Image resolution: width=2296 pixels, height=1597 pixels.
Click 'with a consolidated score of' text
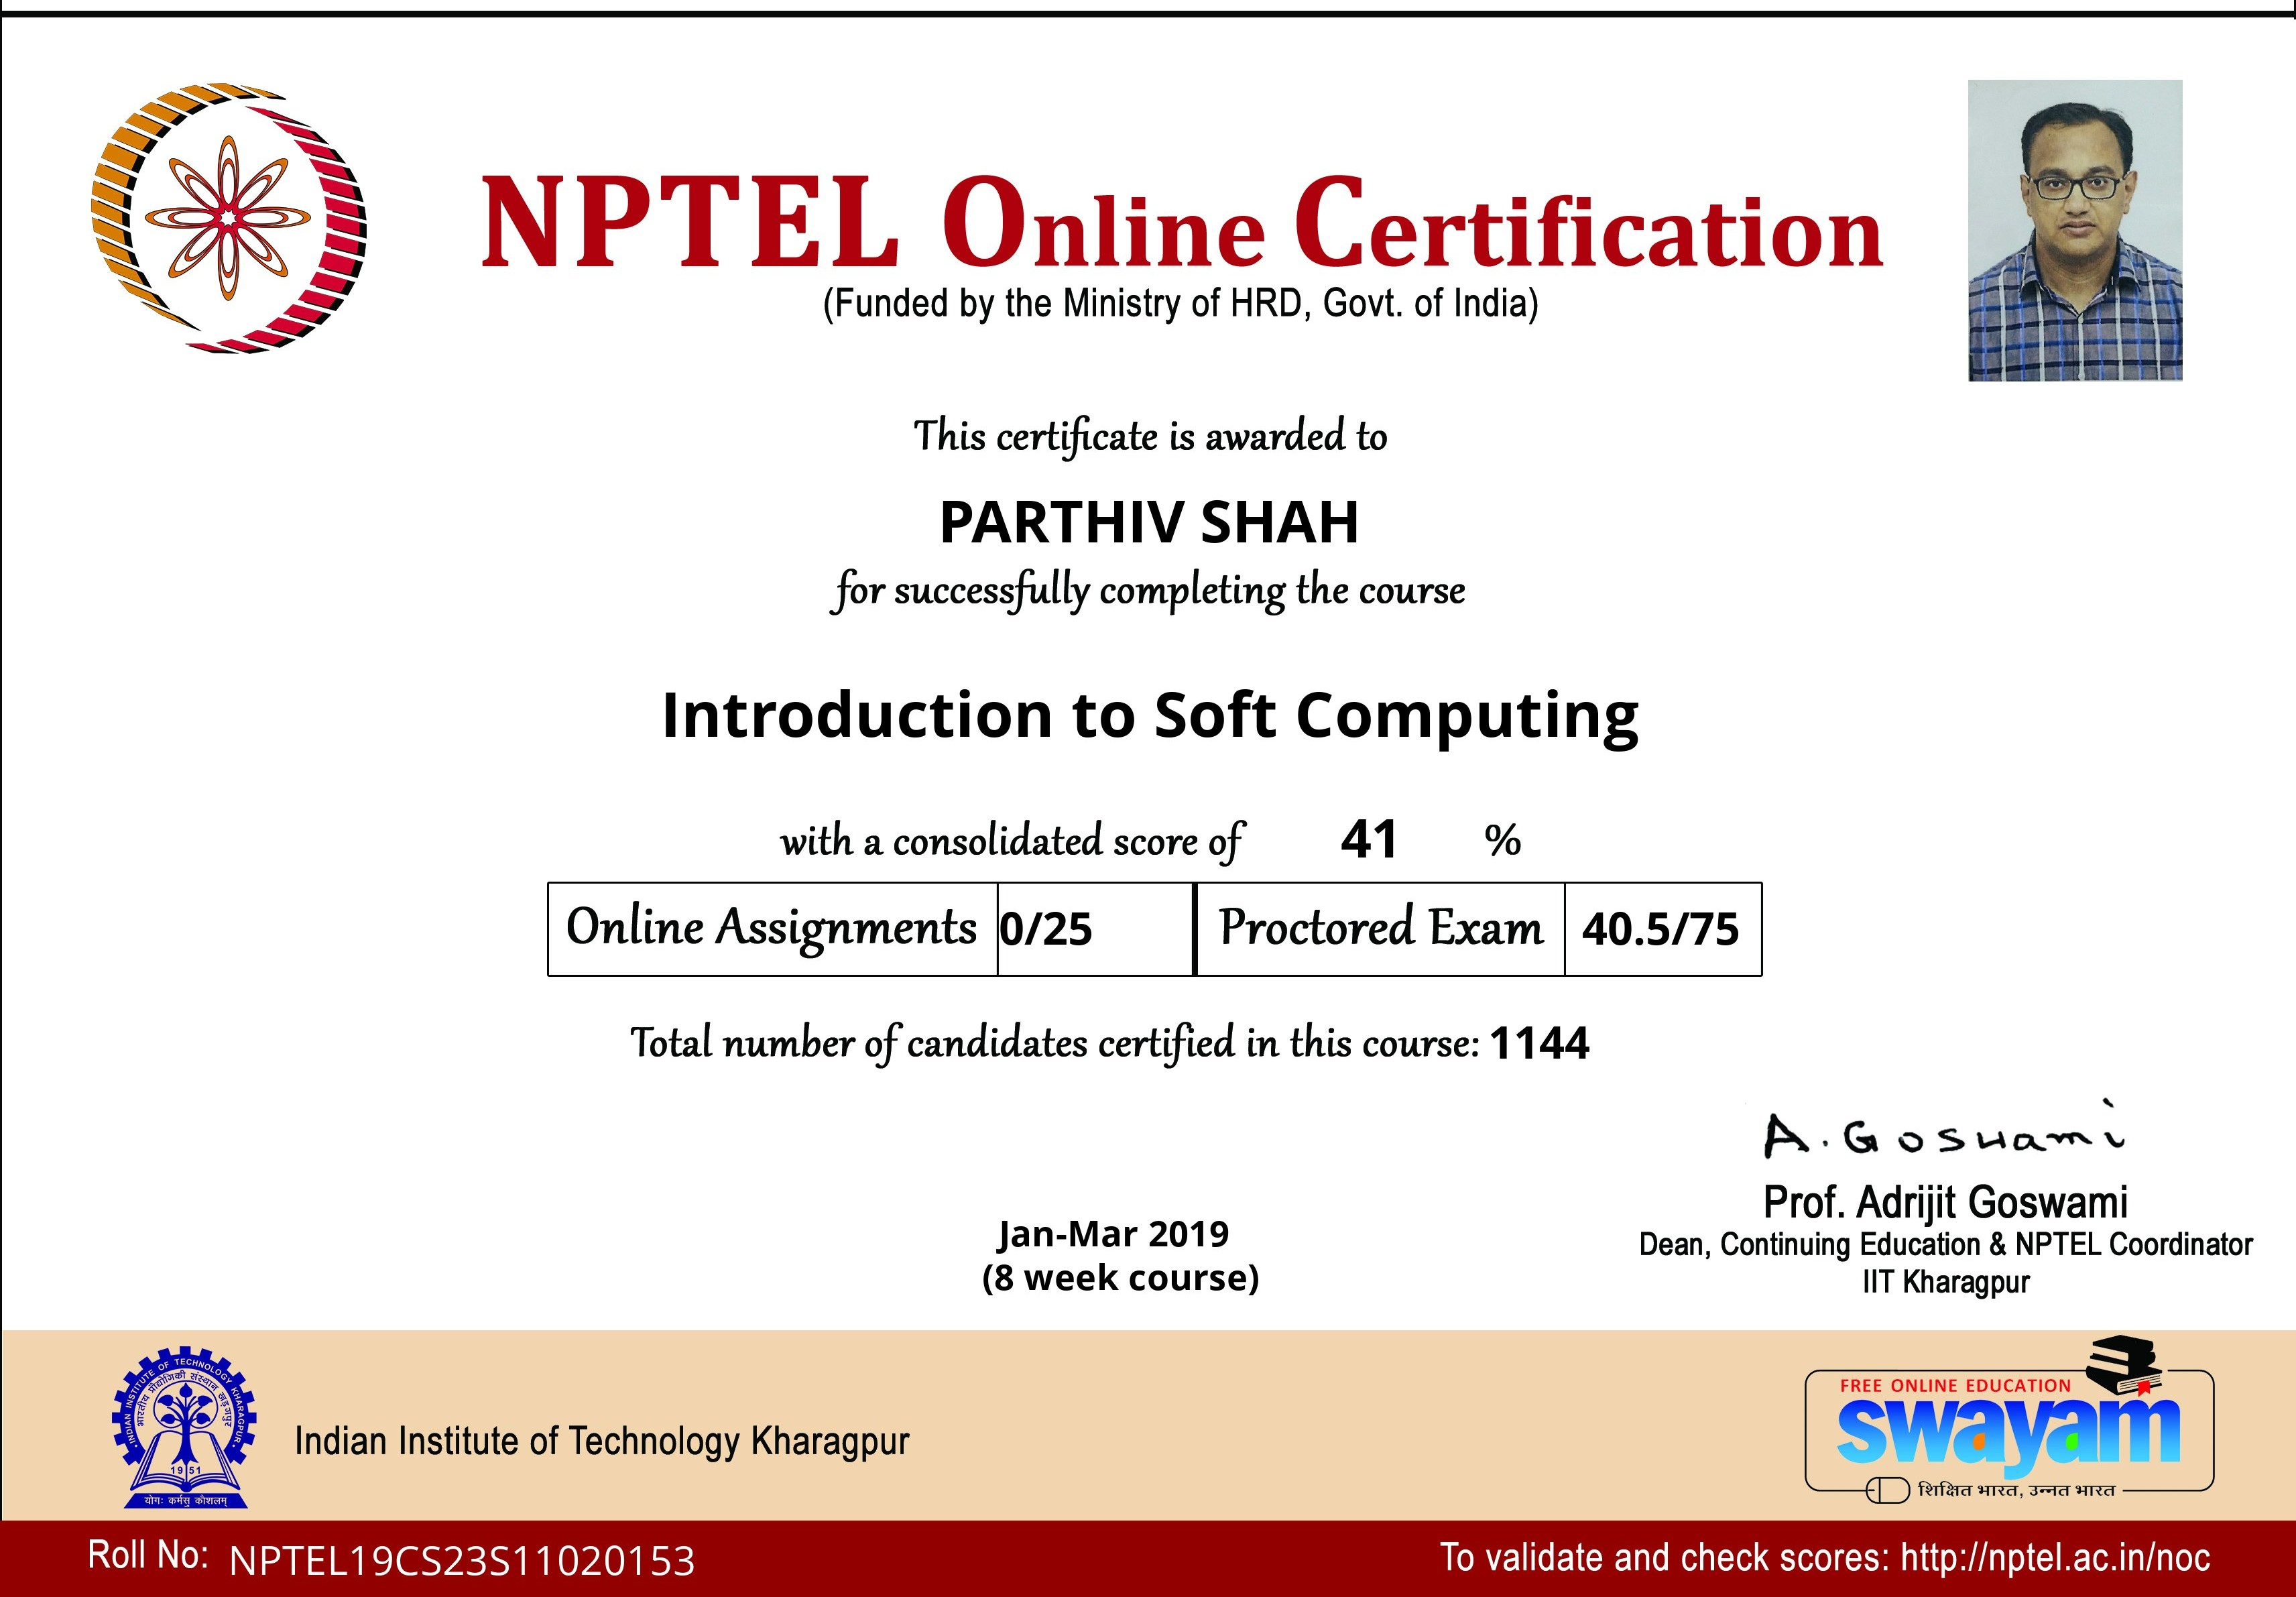pos(1012,842)
